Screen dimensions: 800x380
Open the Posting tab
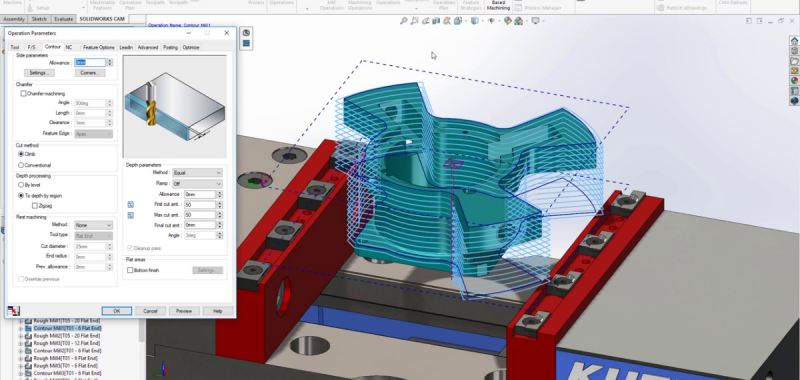[x=170, y=47]
